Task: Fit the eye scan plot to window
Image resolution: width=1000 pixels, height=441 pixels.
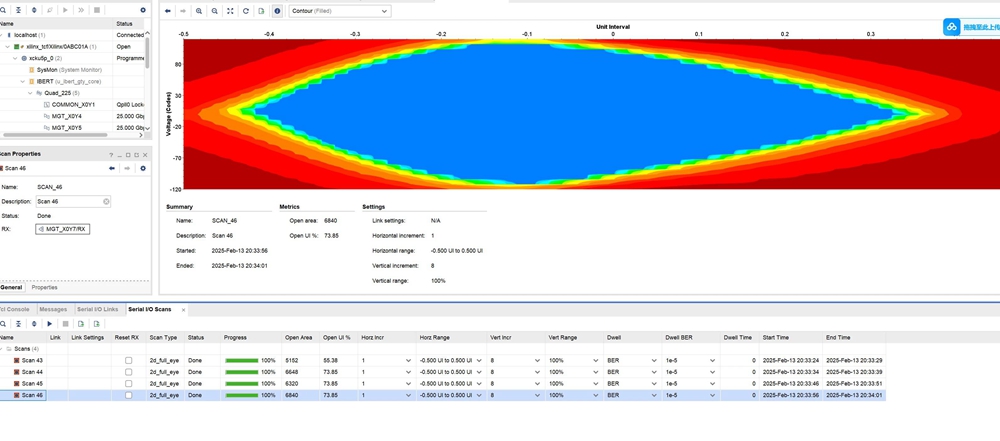Action: 230,11
